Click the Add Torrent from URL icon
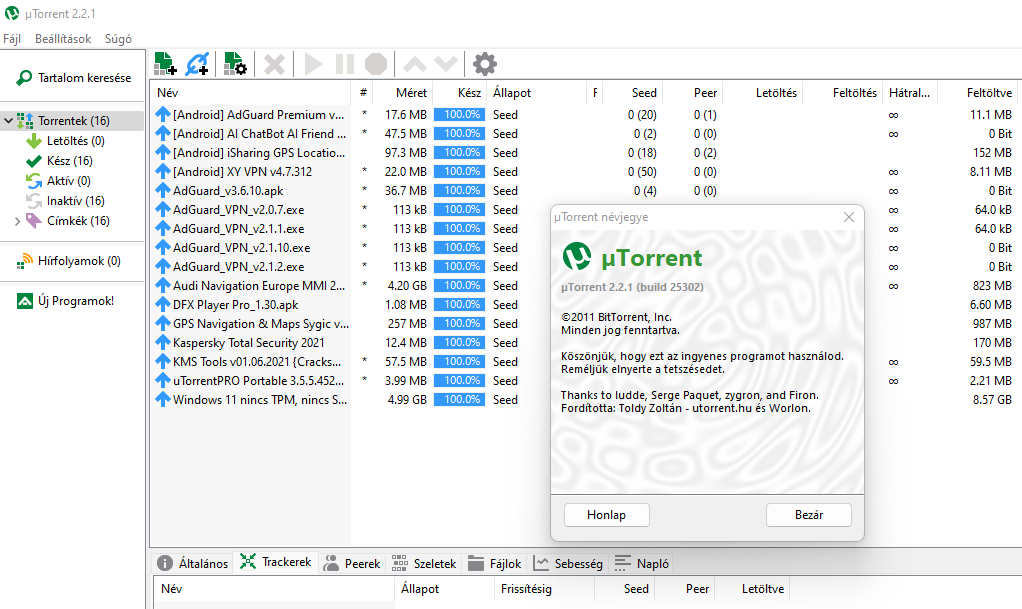This screenshot has width=1022, height=609. click(197, 64)
